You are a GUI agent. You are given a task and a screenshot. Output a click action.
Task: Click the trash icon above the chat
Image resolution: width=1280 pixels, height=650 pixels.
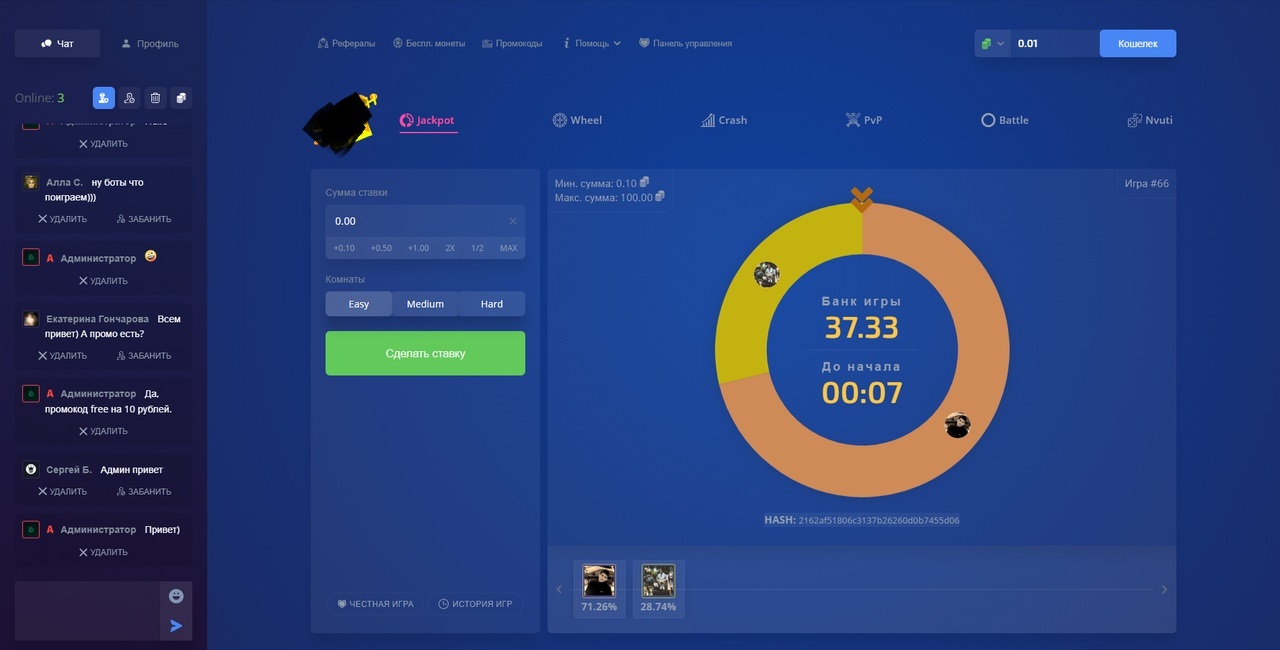coord(155,98)
